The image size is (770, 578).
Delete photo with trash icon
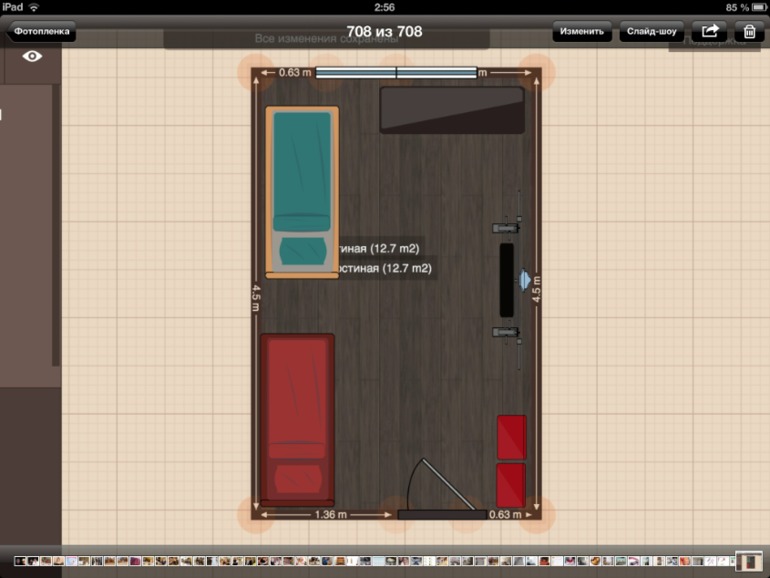pos(749,32)
